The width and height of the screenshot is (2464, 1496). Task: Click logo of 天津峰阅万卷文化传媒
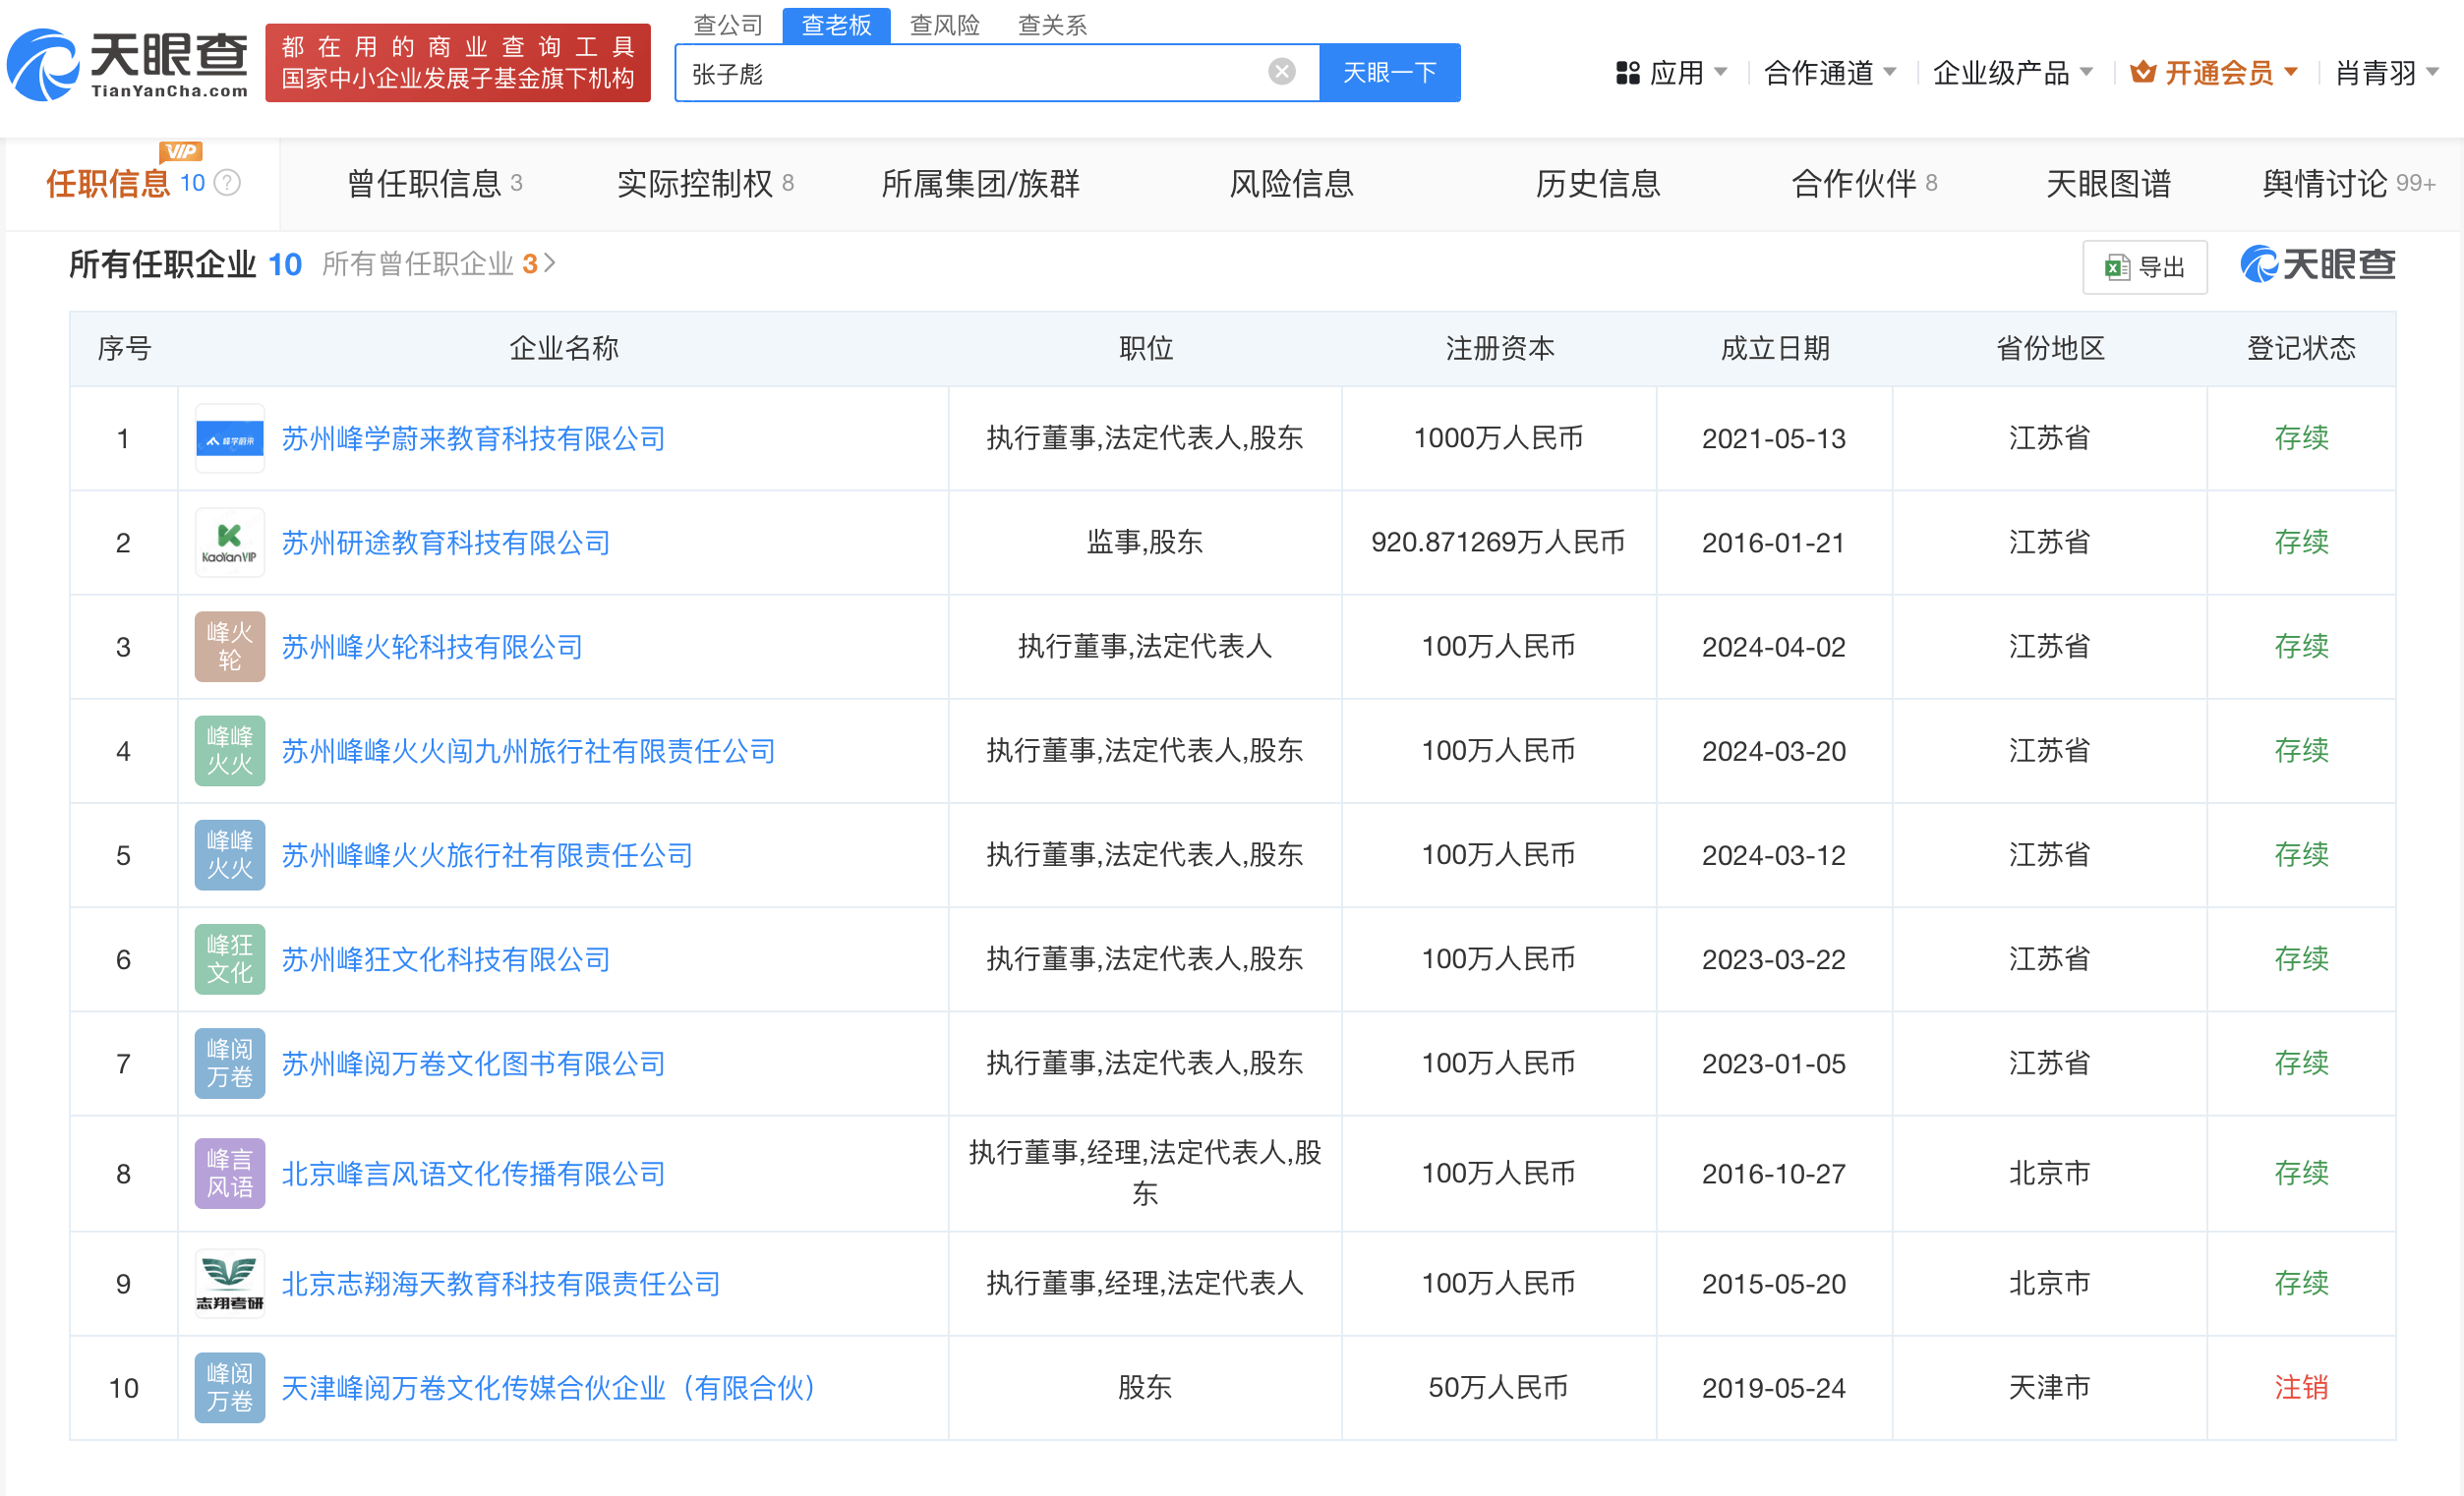coord(230,1387)
